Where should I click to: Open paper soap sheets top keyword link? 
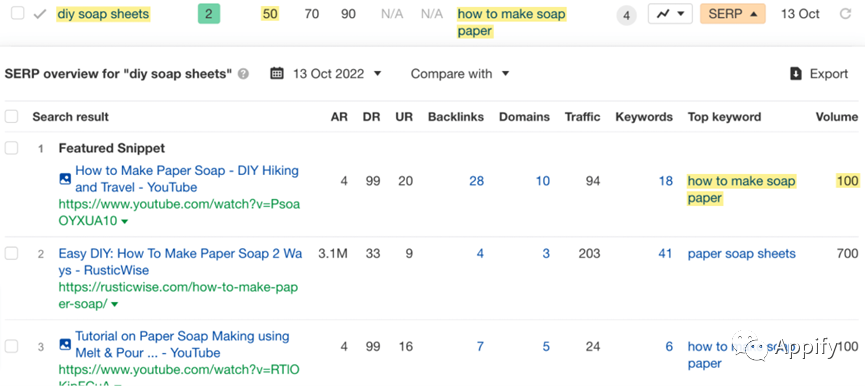(x=741, y=254)
